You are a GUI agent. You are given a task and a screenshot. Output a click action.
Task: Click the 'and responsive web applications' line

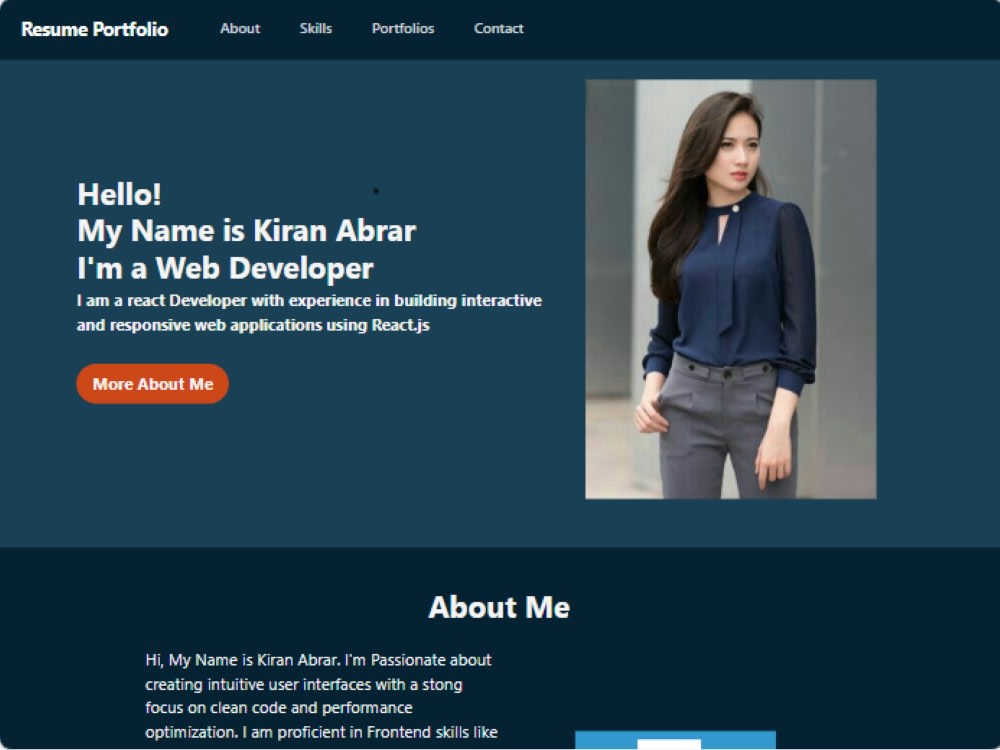pos(253,325)
